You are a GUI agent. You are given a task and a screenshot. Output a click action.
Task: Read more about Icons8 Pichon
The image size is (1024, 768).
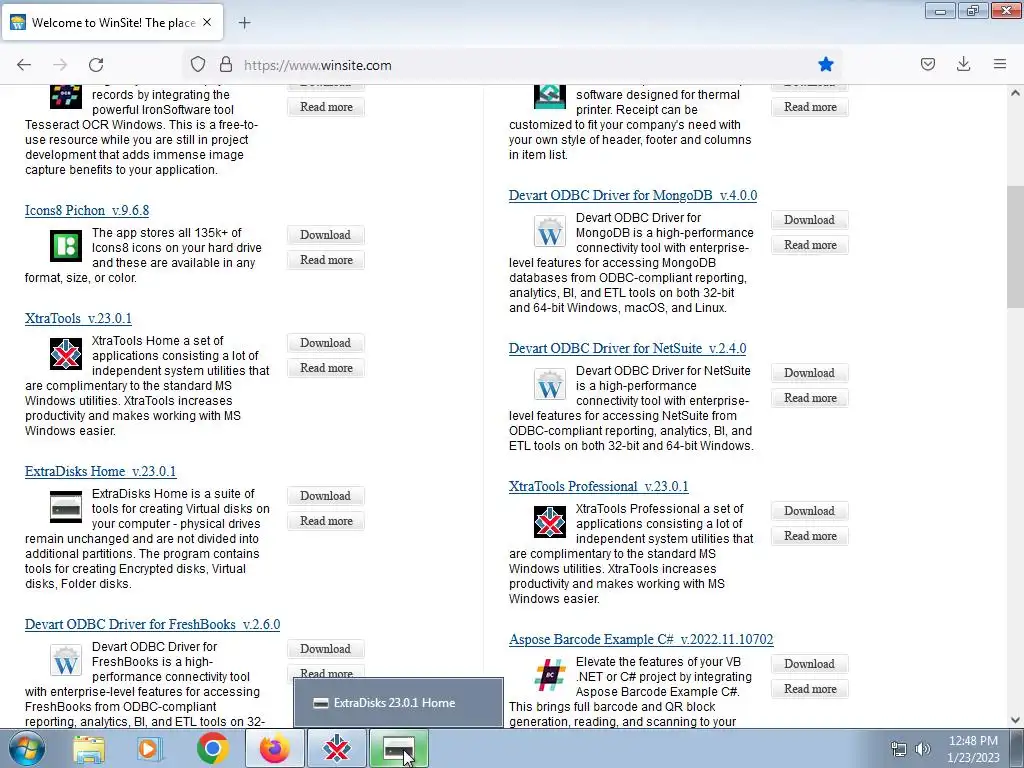pyautogui.click(x=326, y=260)
